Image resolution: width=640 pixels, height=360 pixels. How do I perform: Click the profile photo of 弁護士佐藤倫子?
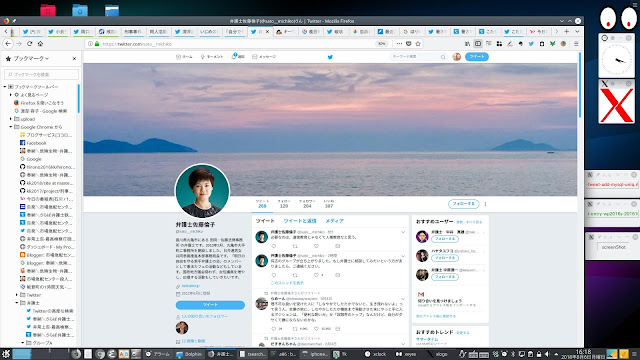pyautogui.click(x=202, y=191)
